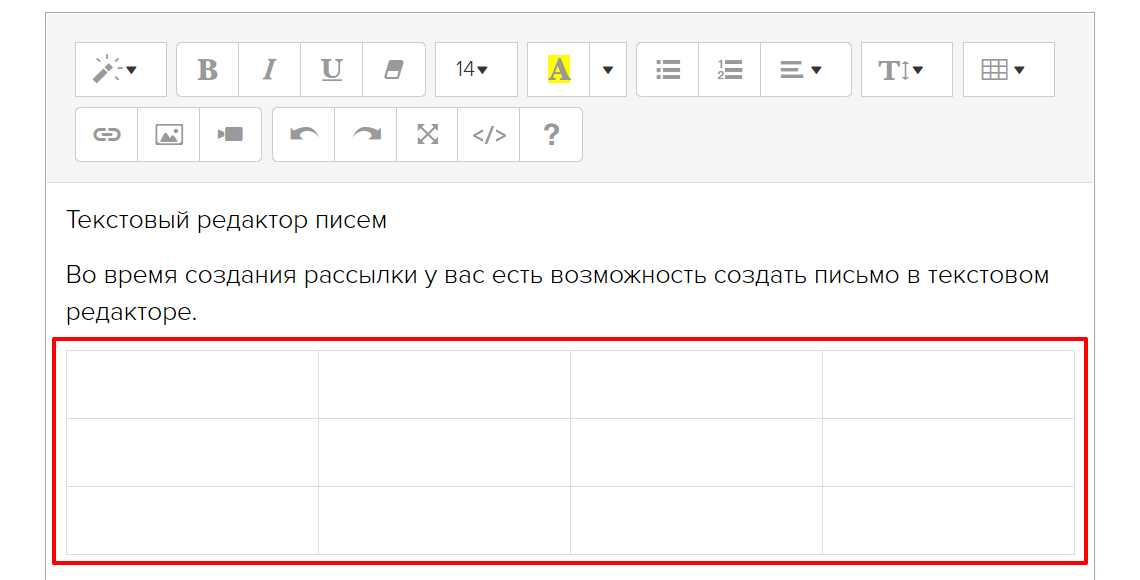Toggle bold text formatting
Image resolution: width=1140 pixels, height=580 pixels.
coord(207,70)
